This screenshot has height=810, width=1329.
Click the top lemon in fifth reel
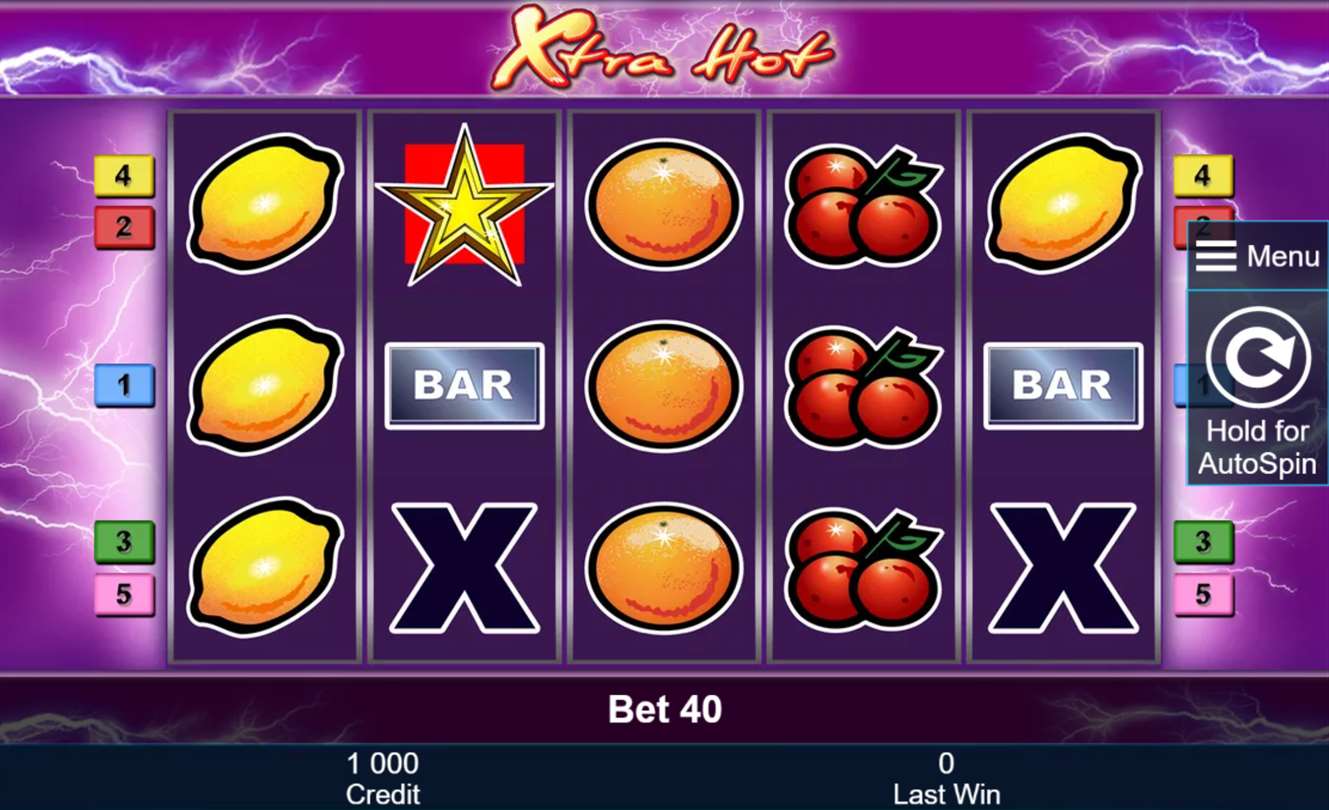pyautogui.click(x=1064, y=204)
